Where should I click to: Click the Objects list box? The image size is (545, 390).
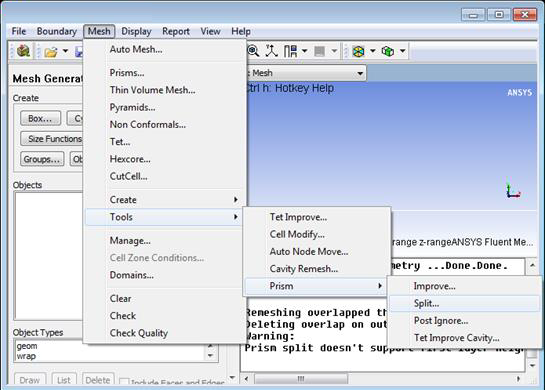click(x=49, y=255)
